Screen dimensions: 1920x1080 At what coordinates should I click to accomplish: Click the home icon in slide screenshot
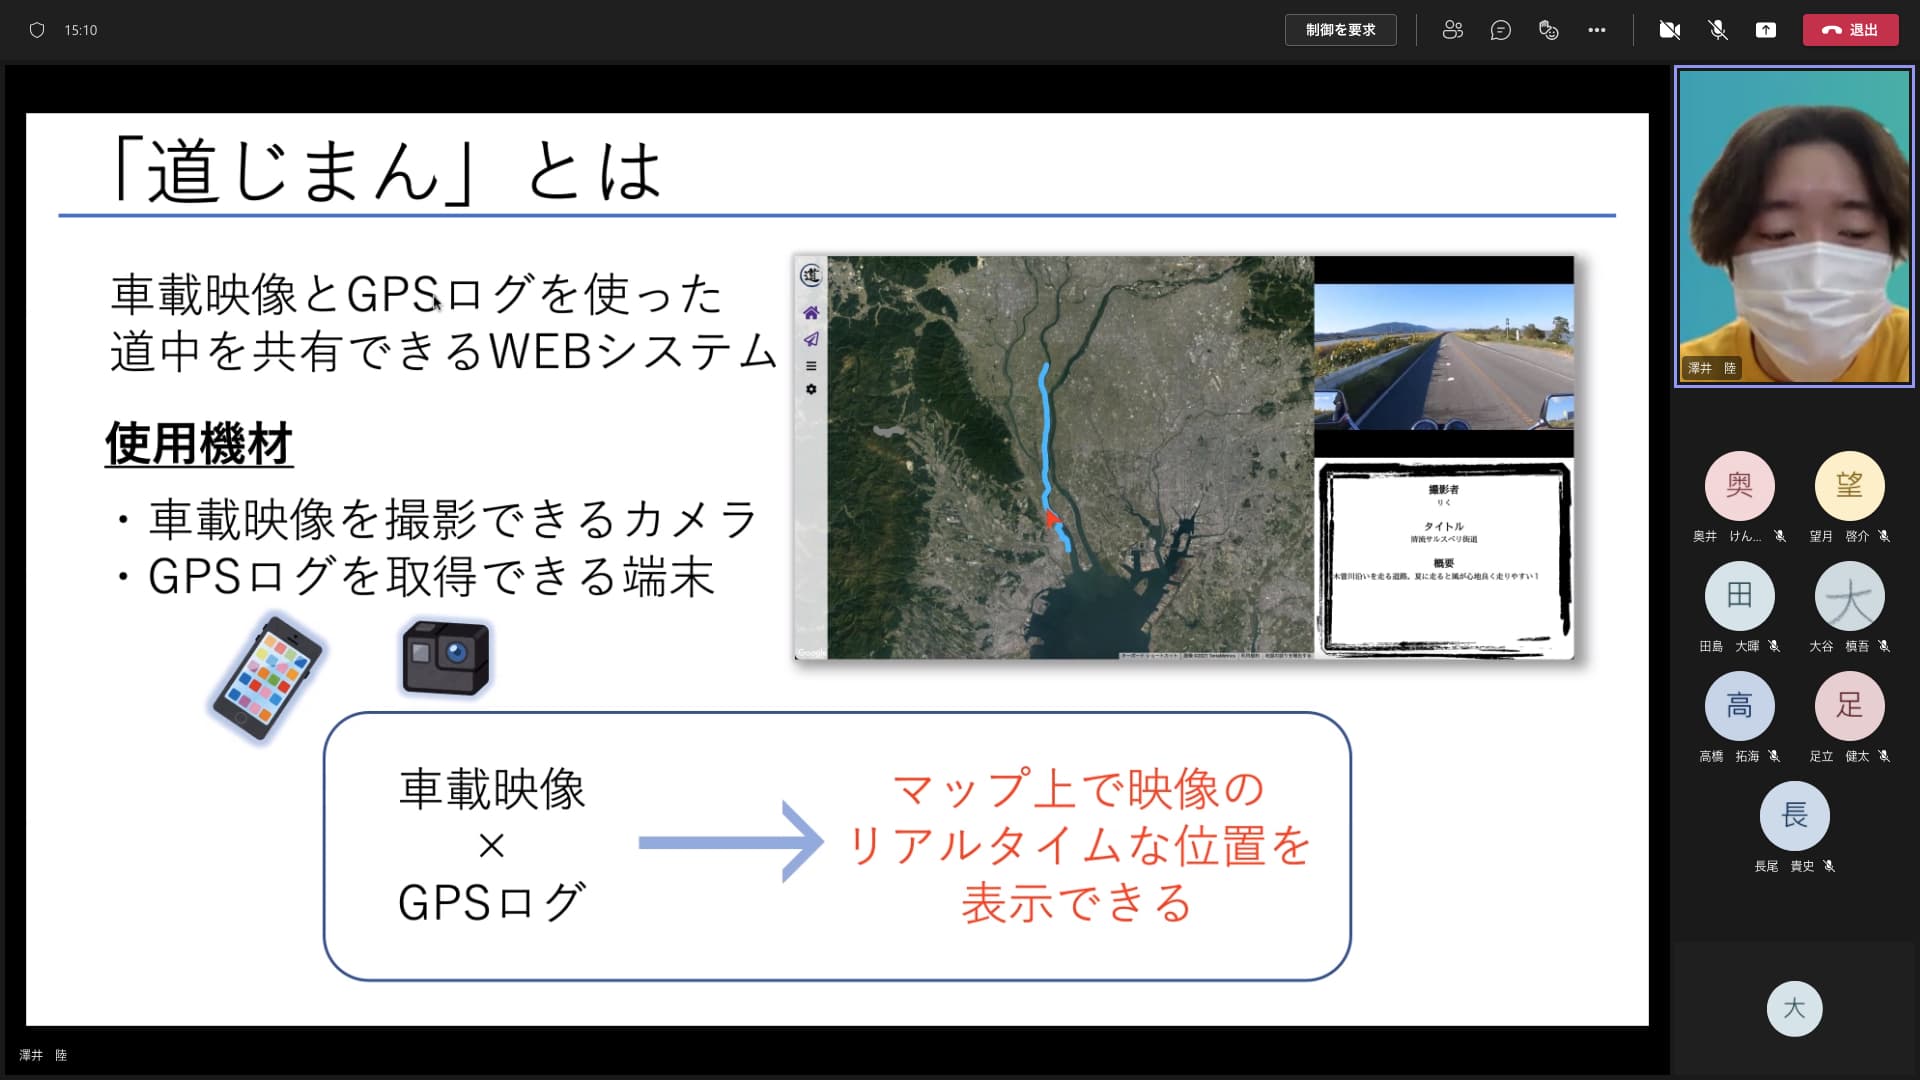pos(811,313)
